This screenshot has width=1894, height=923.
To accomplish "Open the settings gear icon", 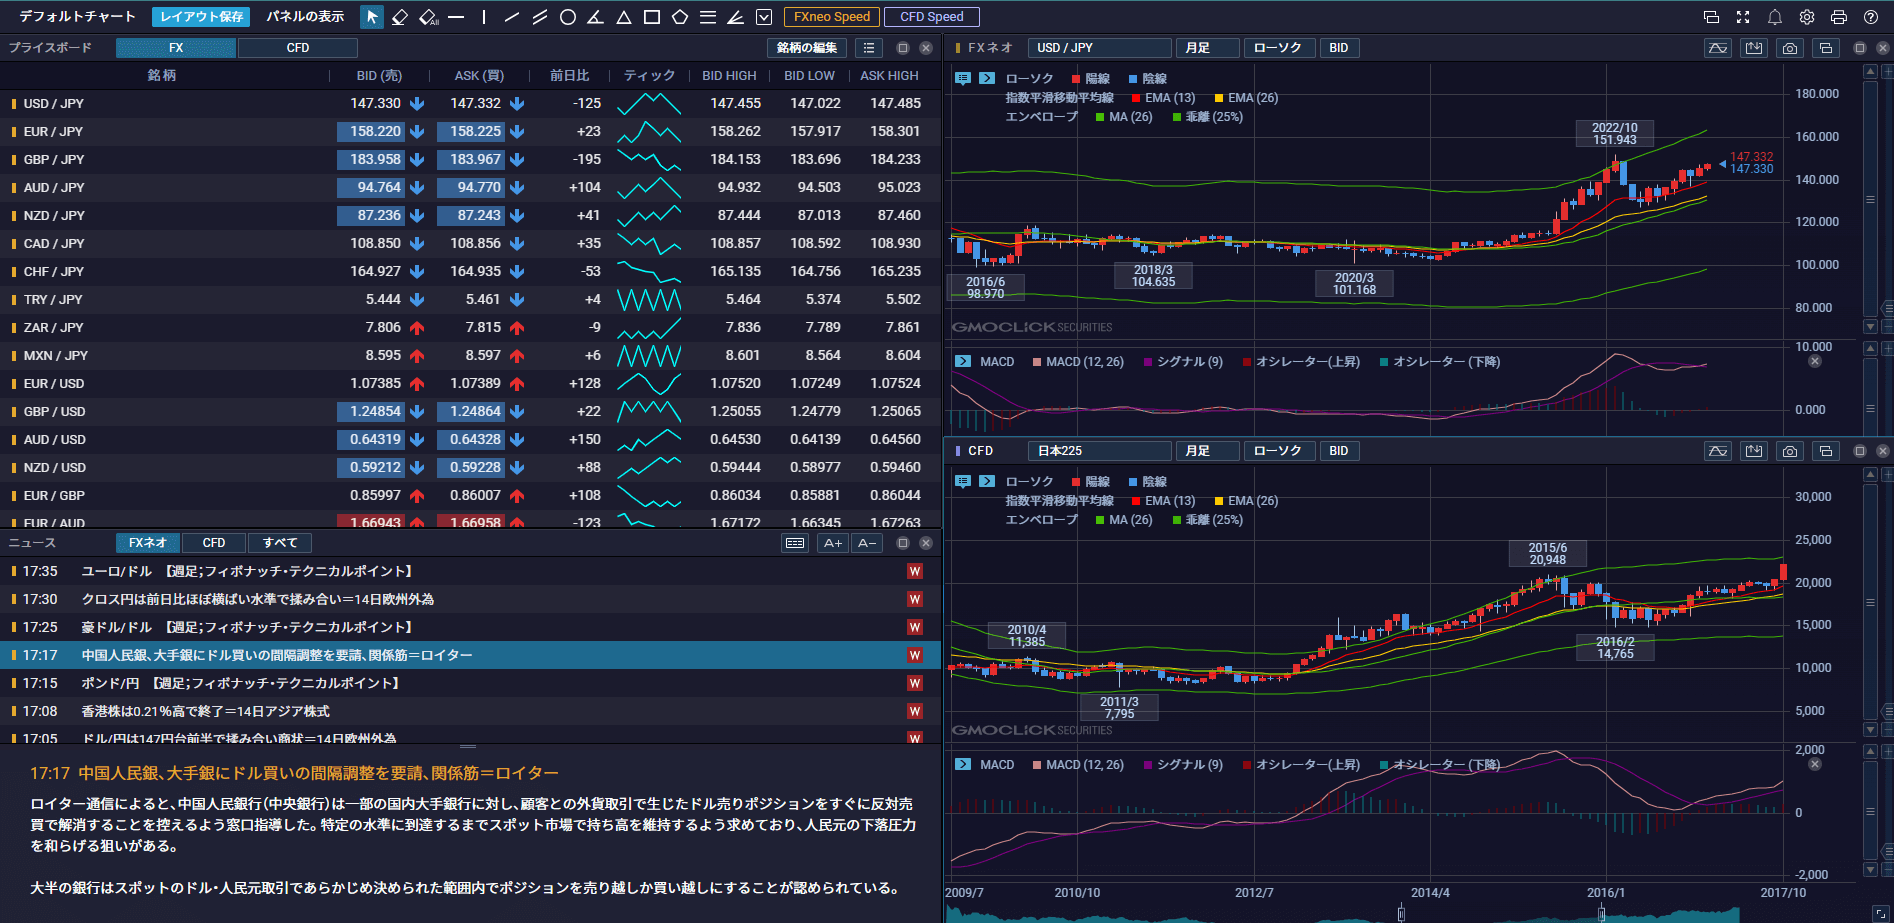I will tap(1805, 16).
